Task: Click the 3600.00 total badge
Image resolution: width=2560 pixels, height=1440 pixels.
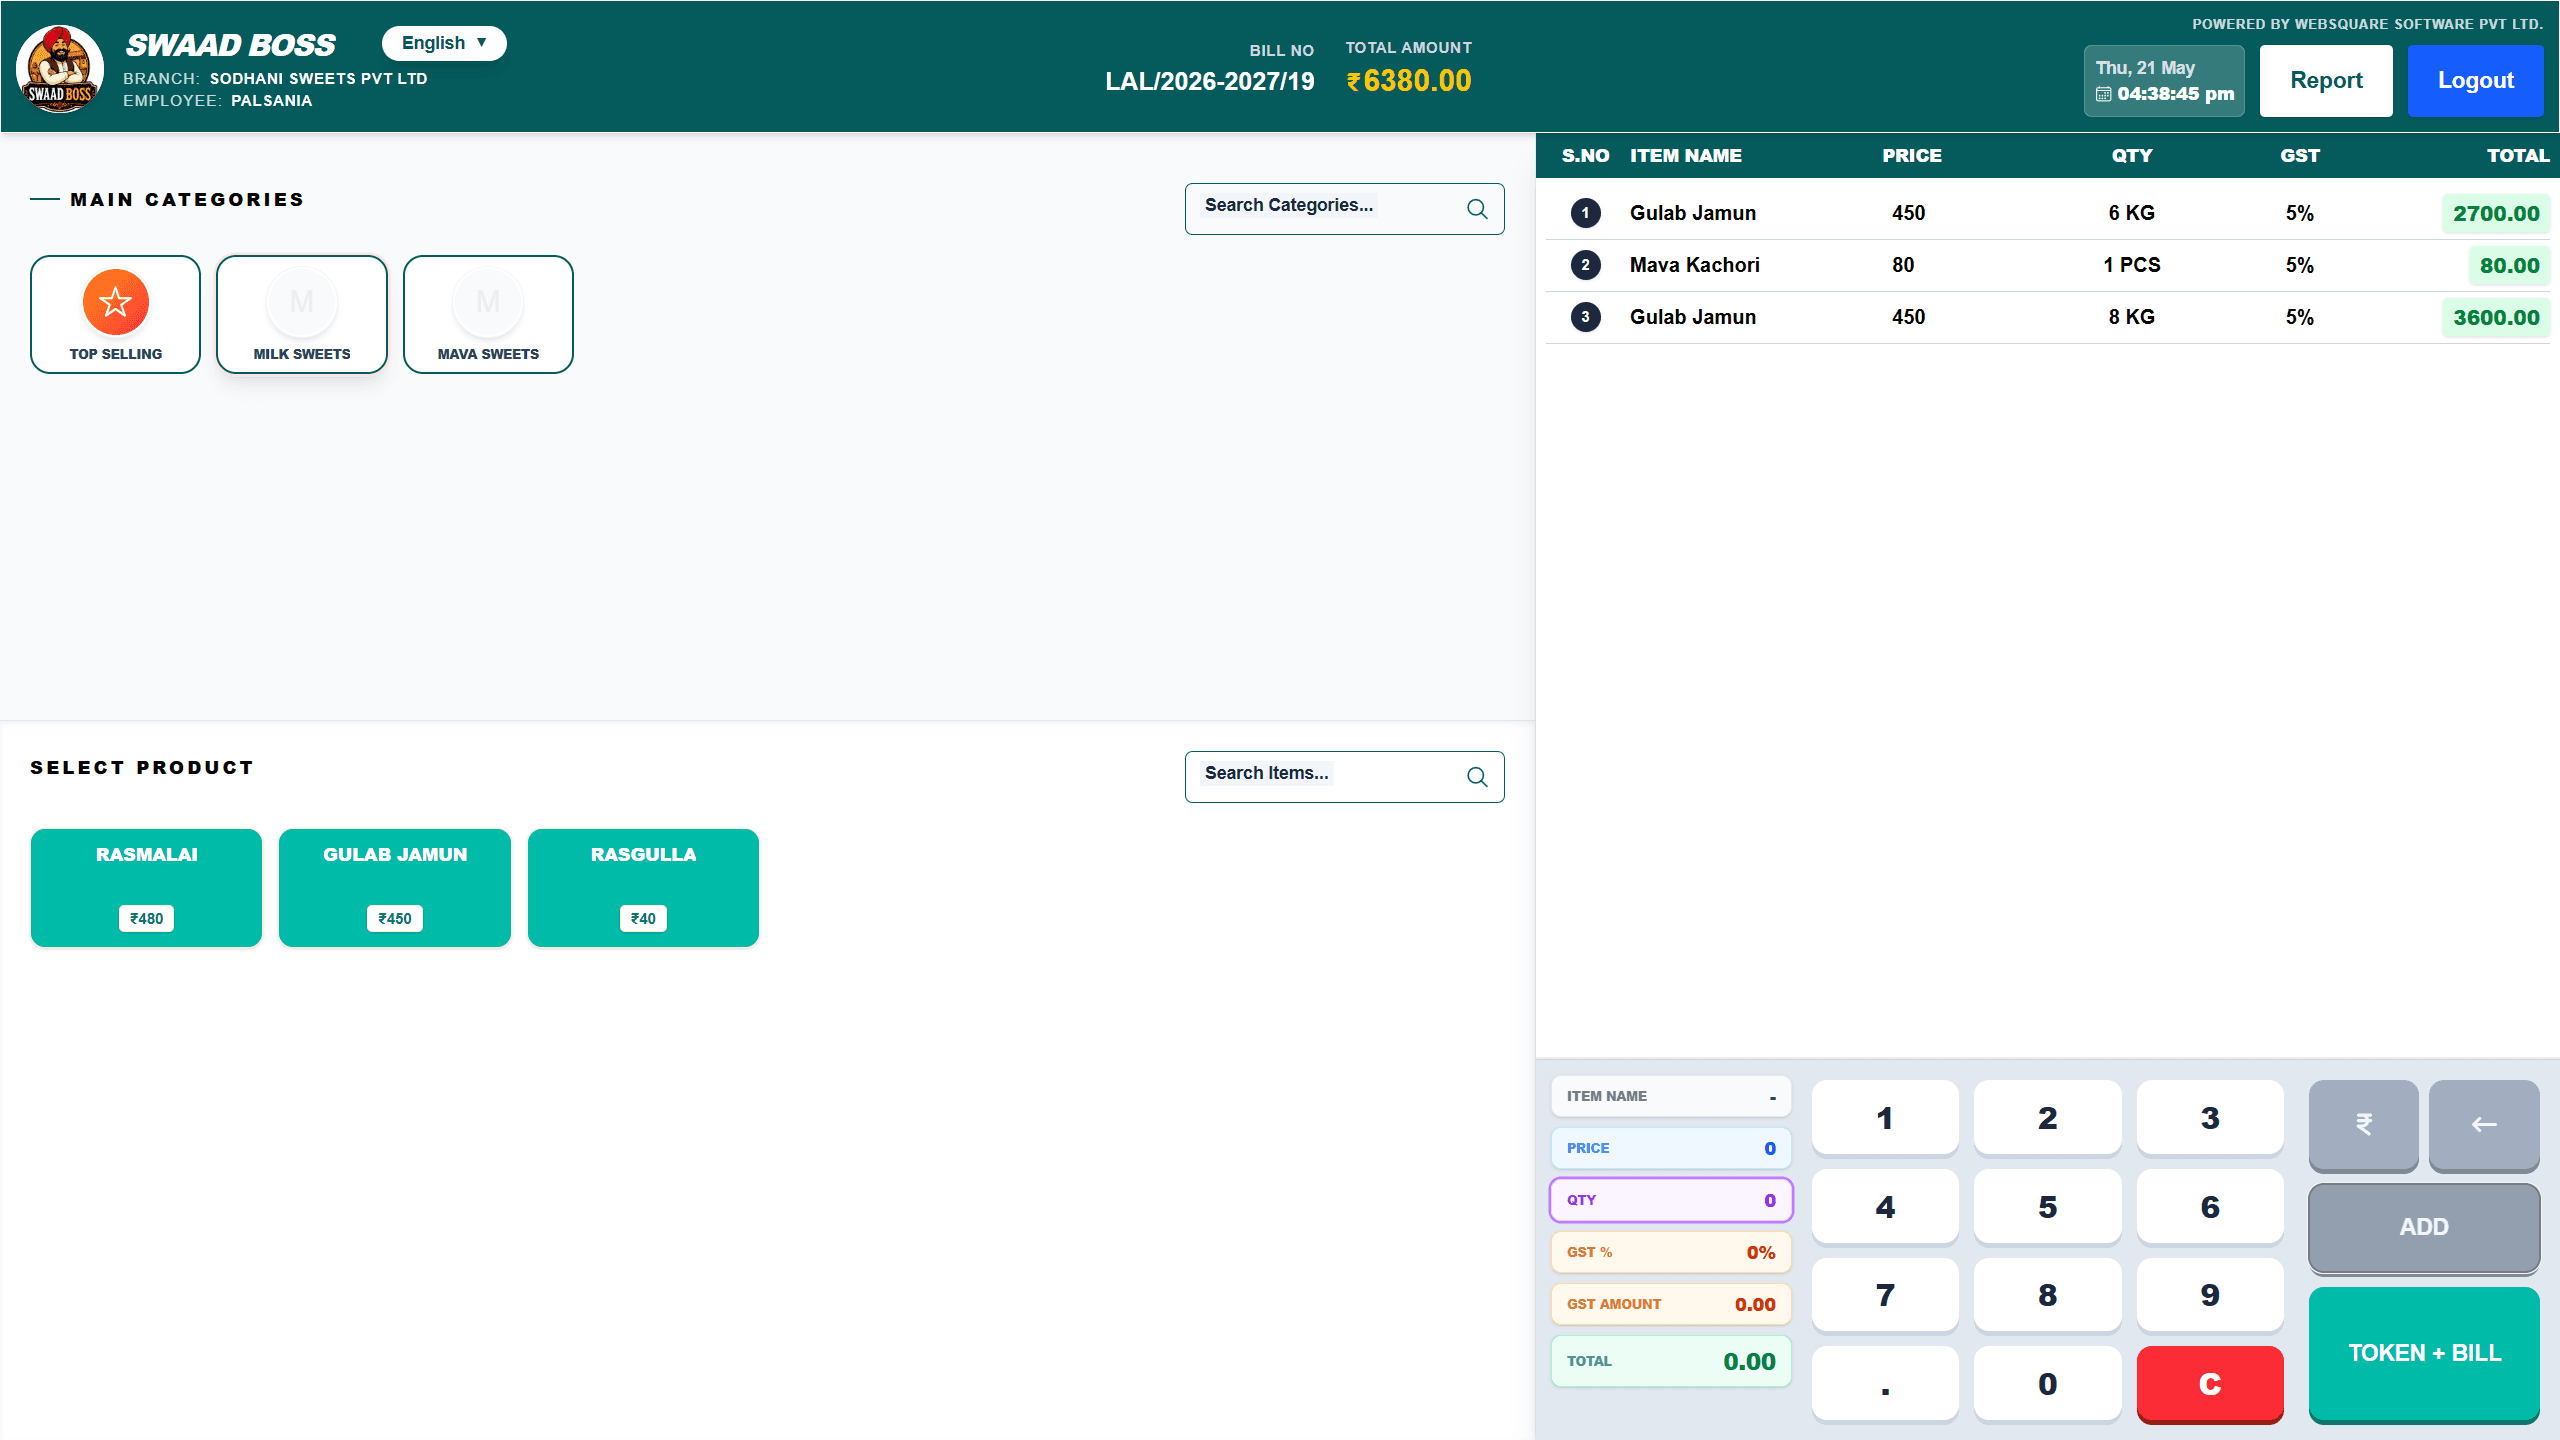Action: click(x=2496, y=317)
